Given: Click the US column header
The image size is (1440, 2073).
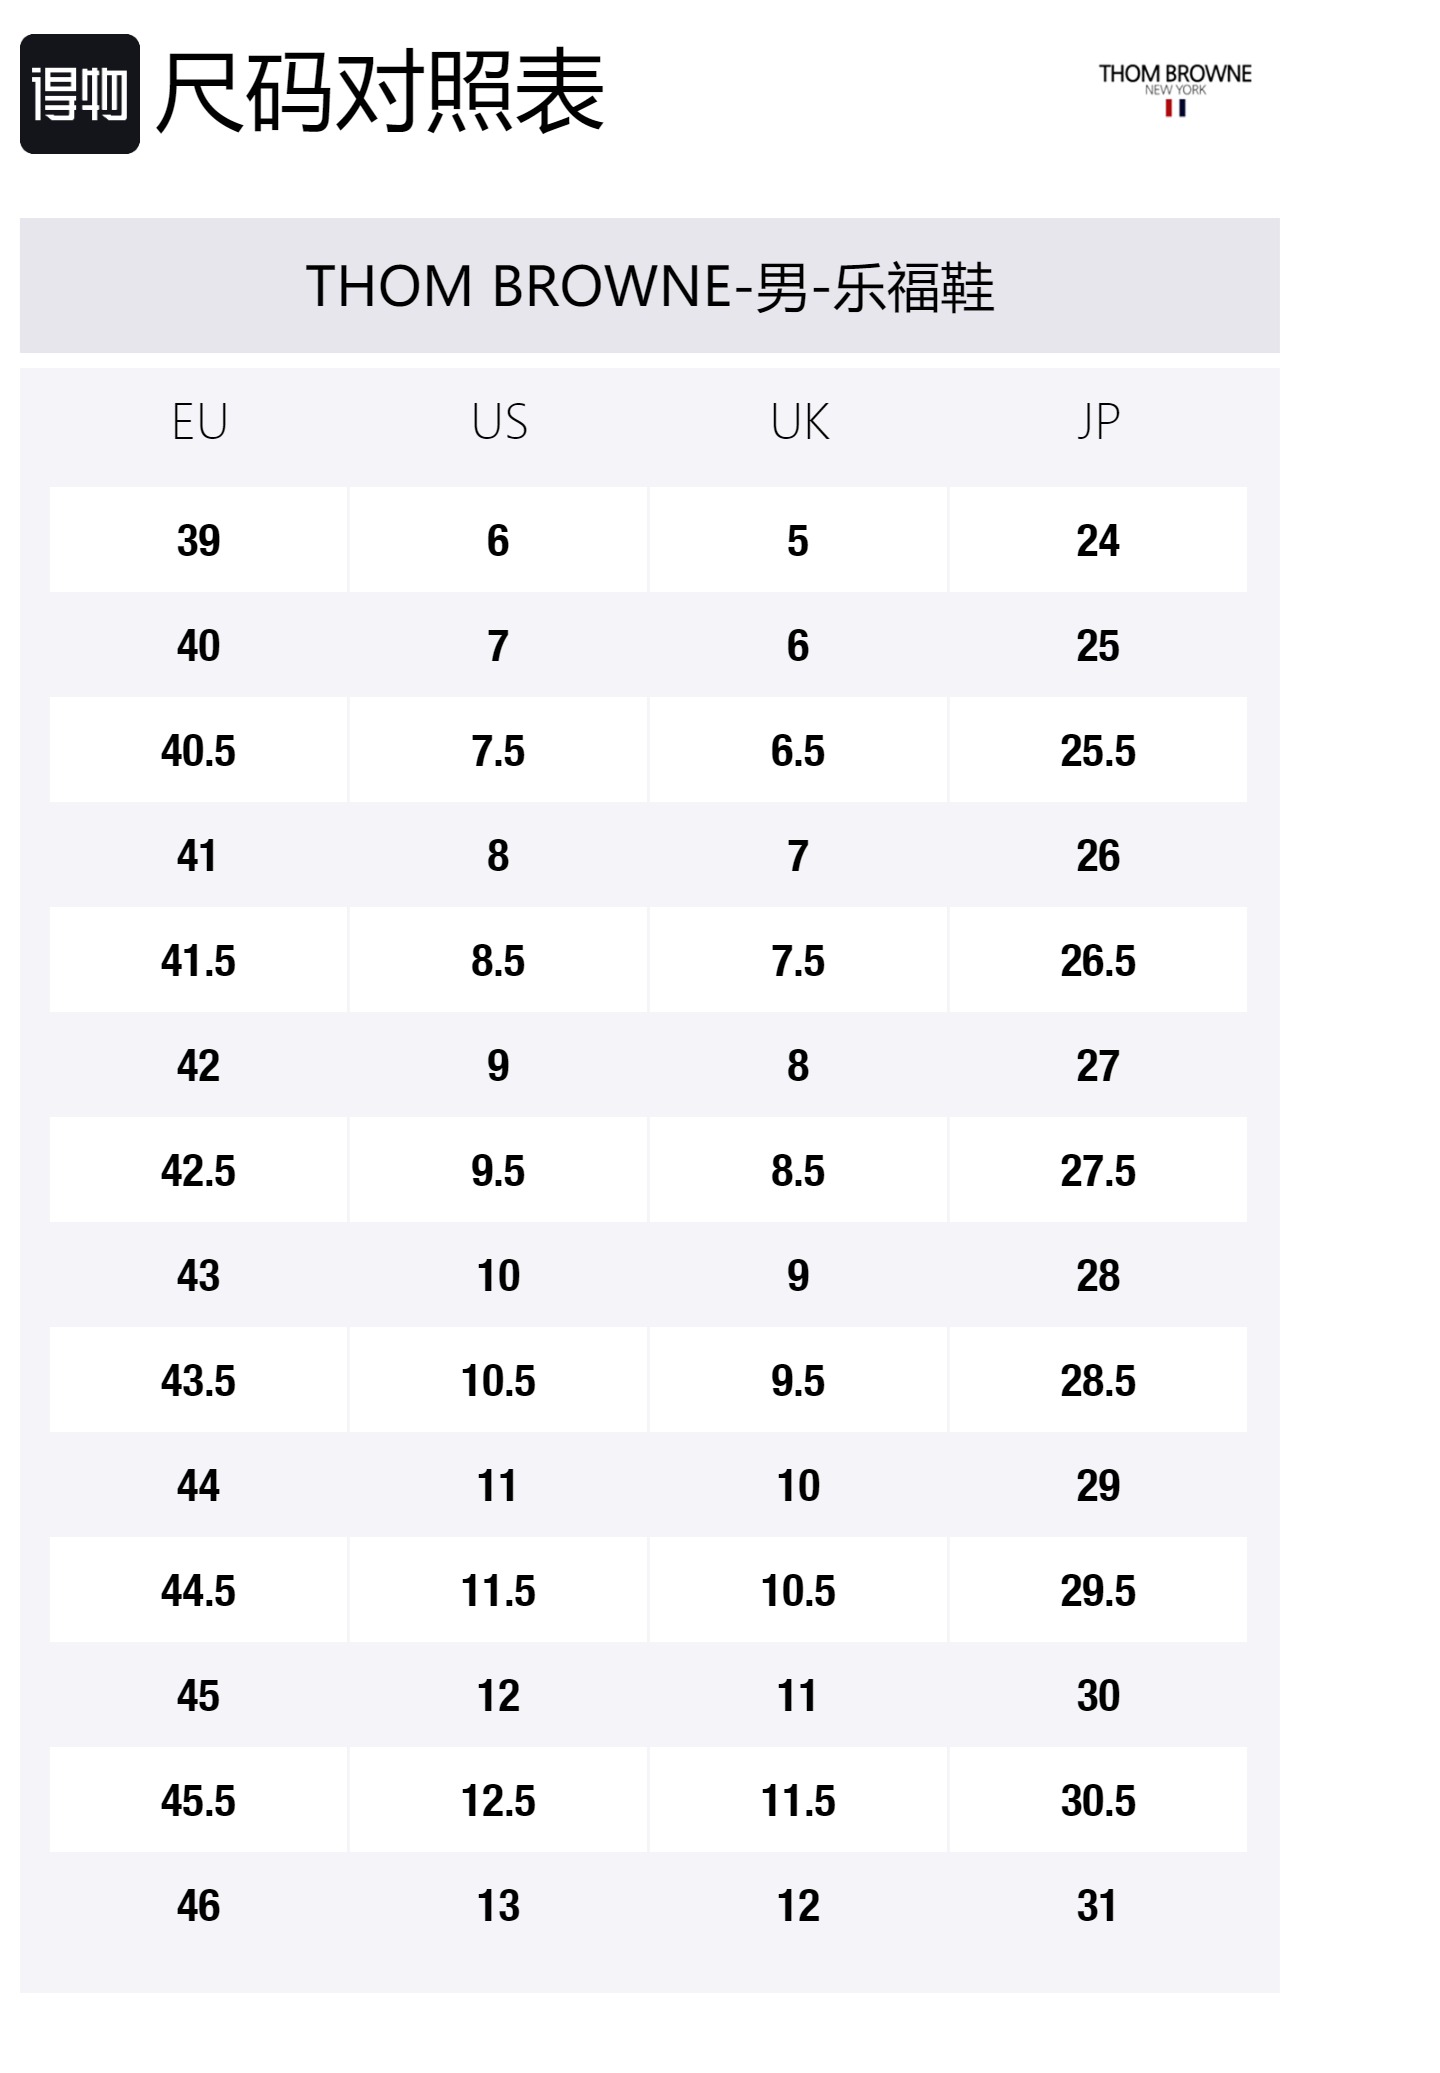Looking at the screenshot, I should pyautogui.click(x=499, y=422).
